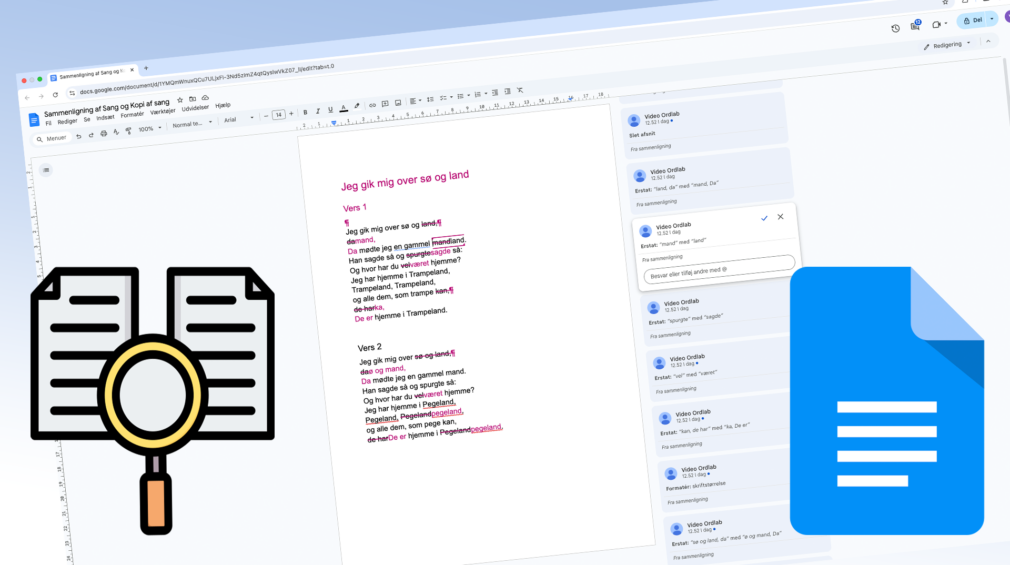Image resolution: width=1010 pixels, height=565 pixels.
Task: Open the text color tool
Action: click(343, 108)
